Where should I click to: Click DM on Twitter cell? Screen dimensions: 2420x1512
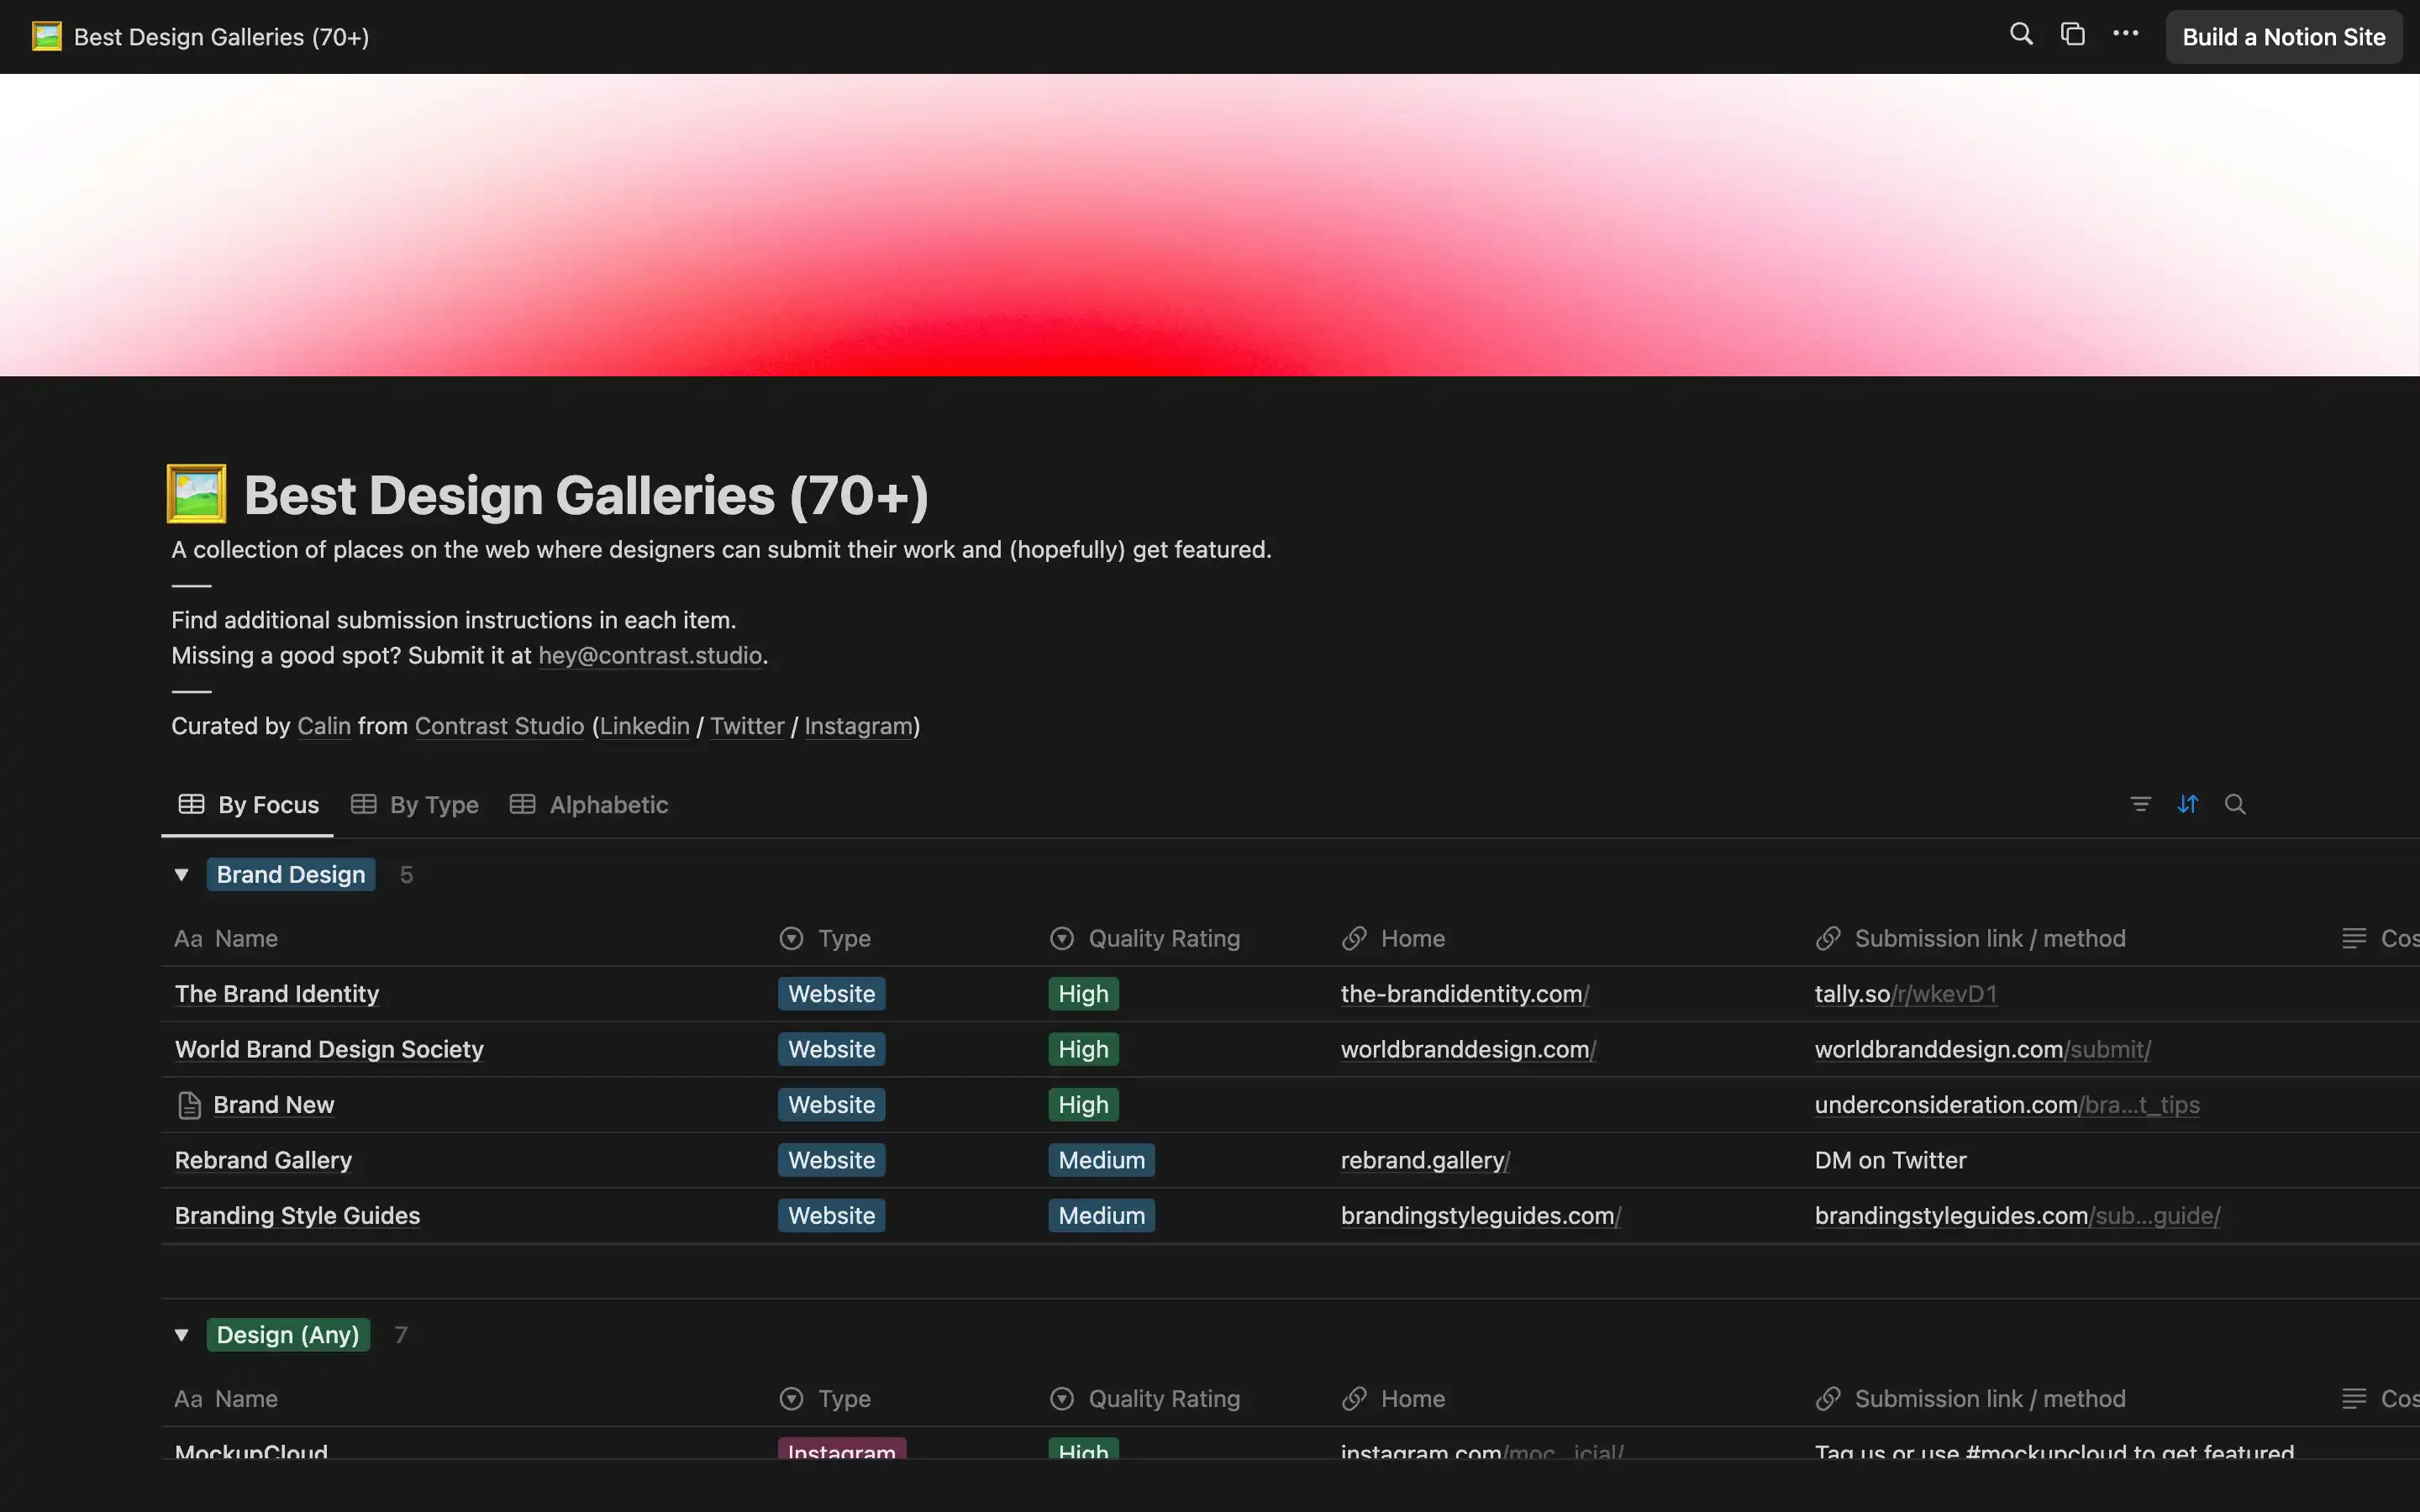click(x=1890, y=1160)
